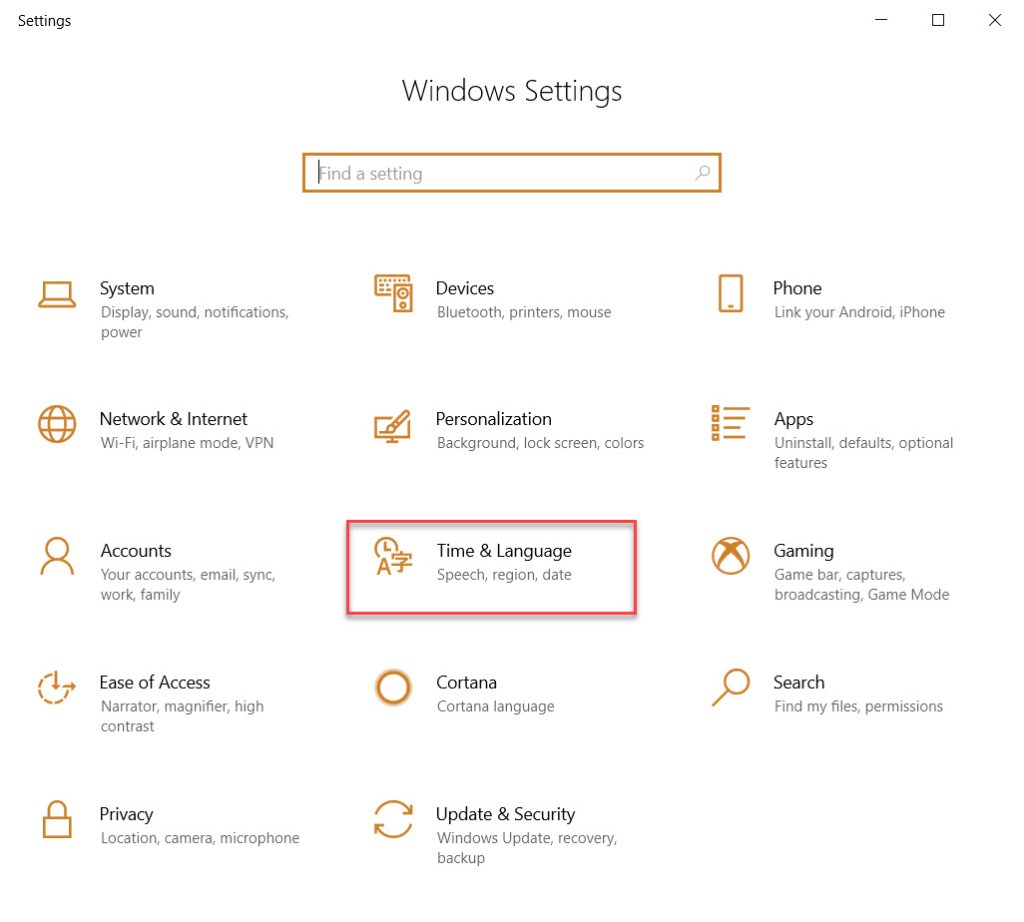1024x922 pixels.
Task: Open Ease of Access dashed clock icon
Action: 57,688
